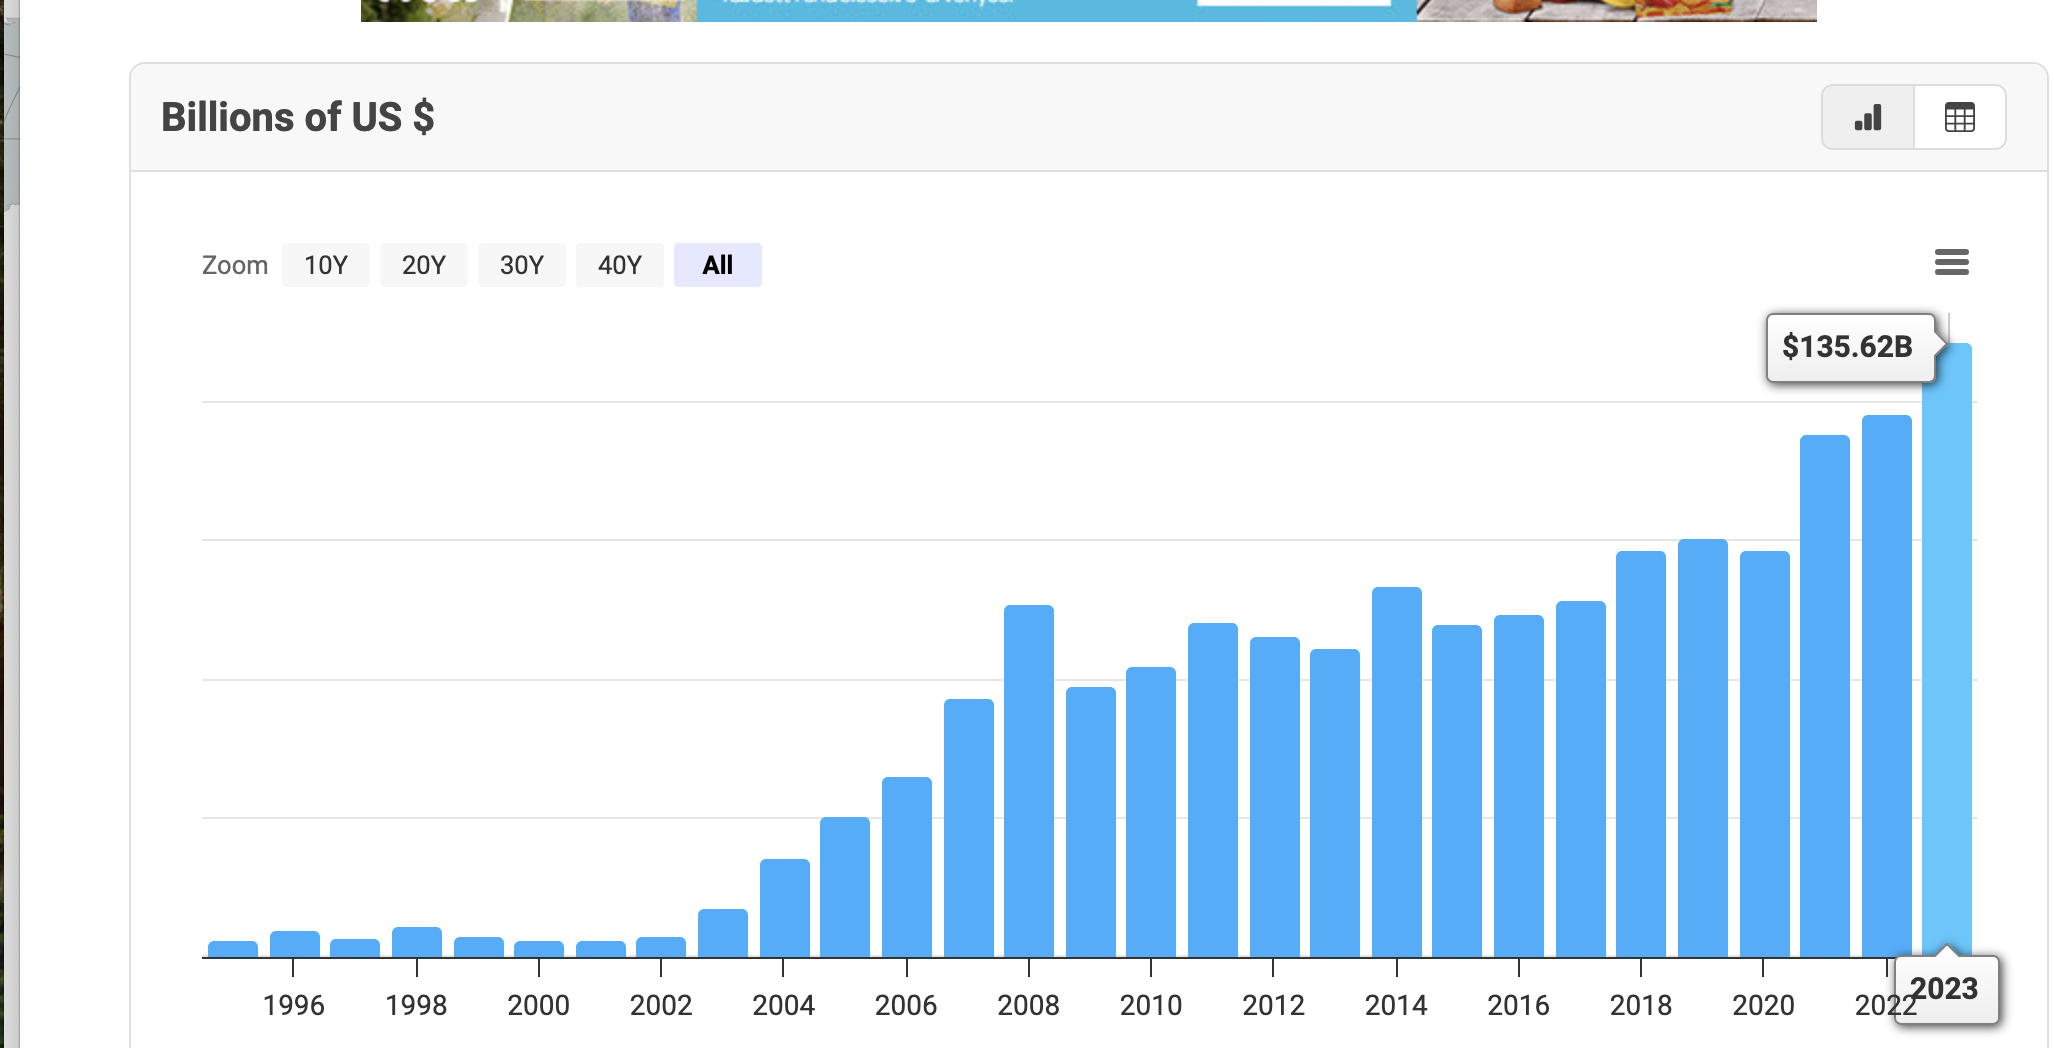Screen dimensions: 2054x1048
Task: Click the 2004 bar in chart
Action: coord(785,908)
